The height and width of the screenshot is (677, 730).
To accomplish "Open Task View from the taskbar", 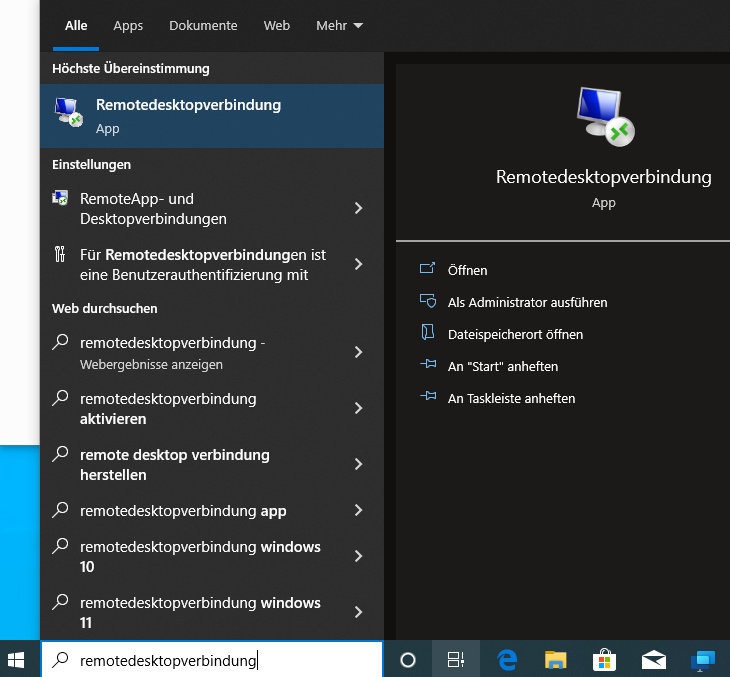I will point(456,660).
